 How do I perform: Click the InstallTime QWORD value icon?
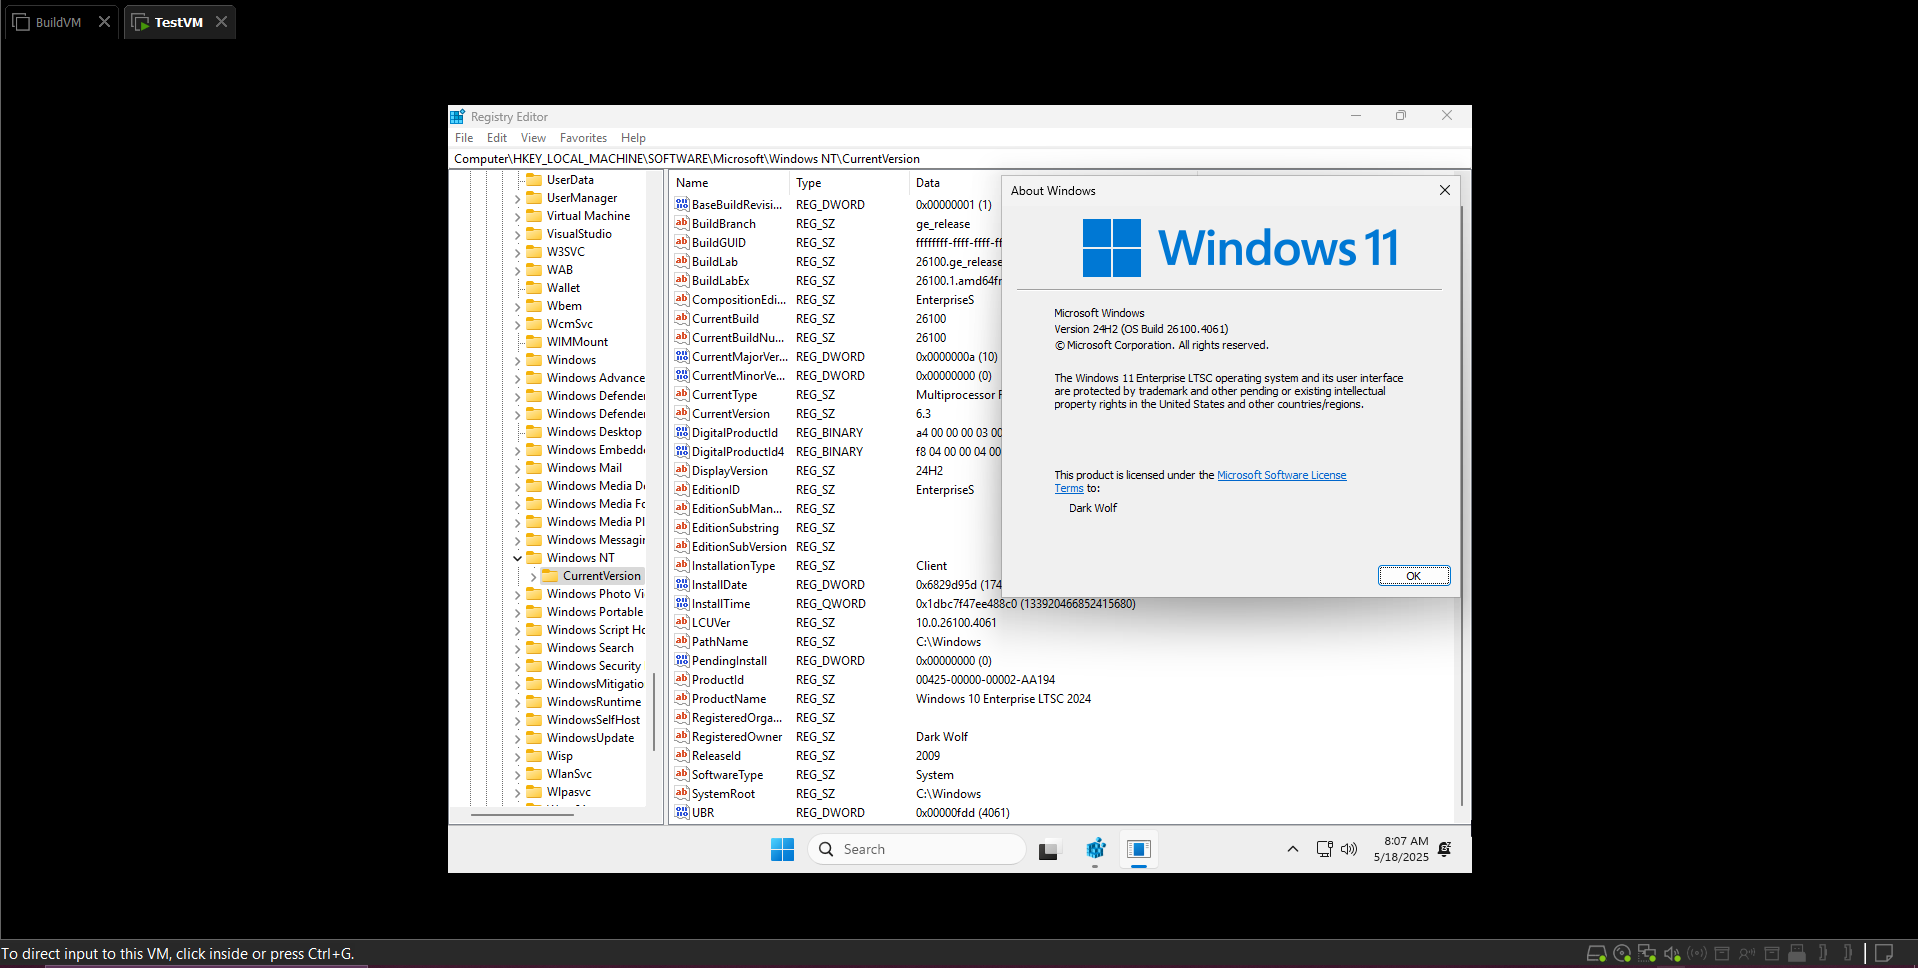click(682, 603)
